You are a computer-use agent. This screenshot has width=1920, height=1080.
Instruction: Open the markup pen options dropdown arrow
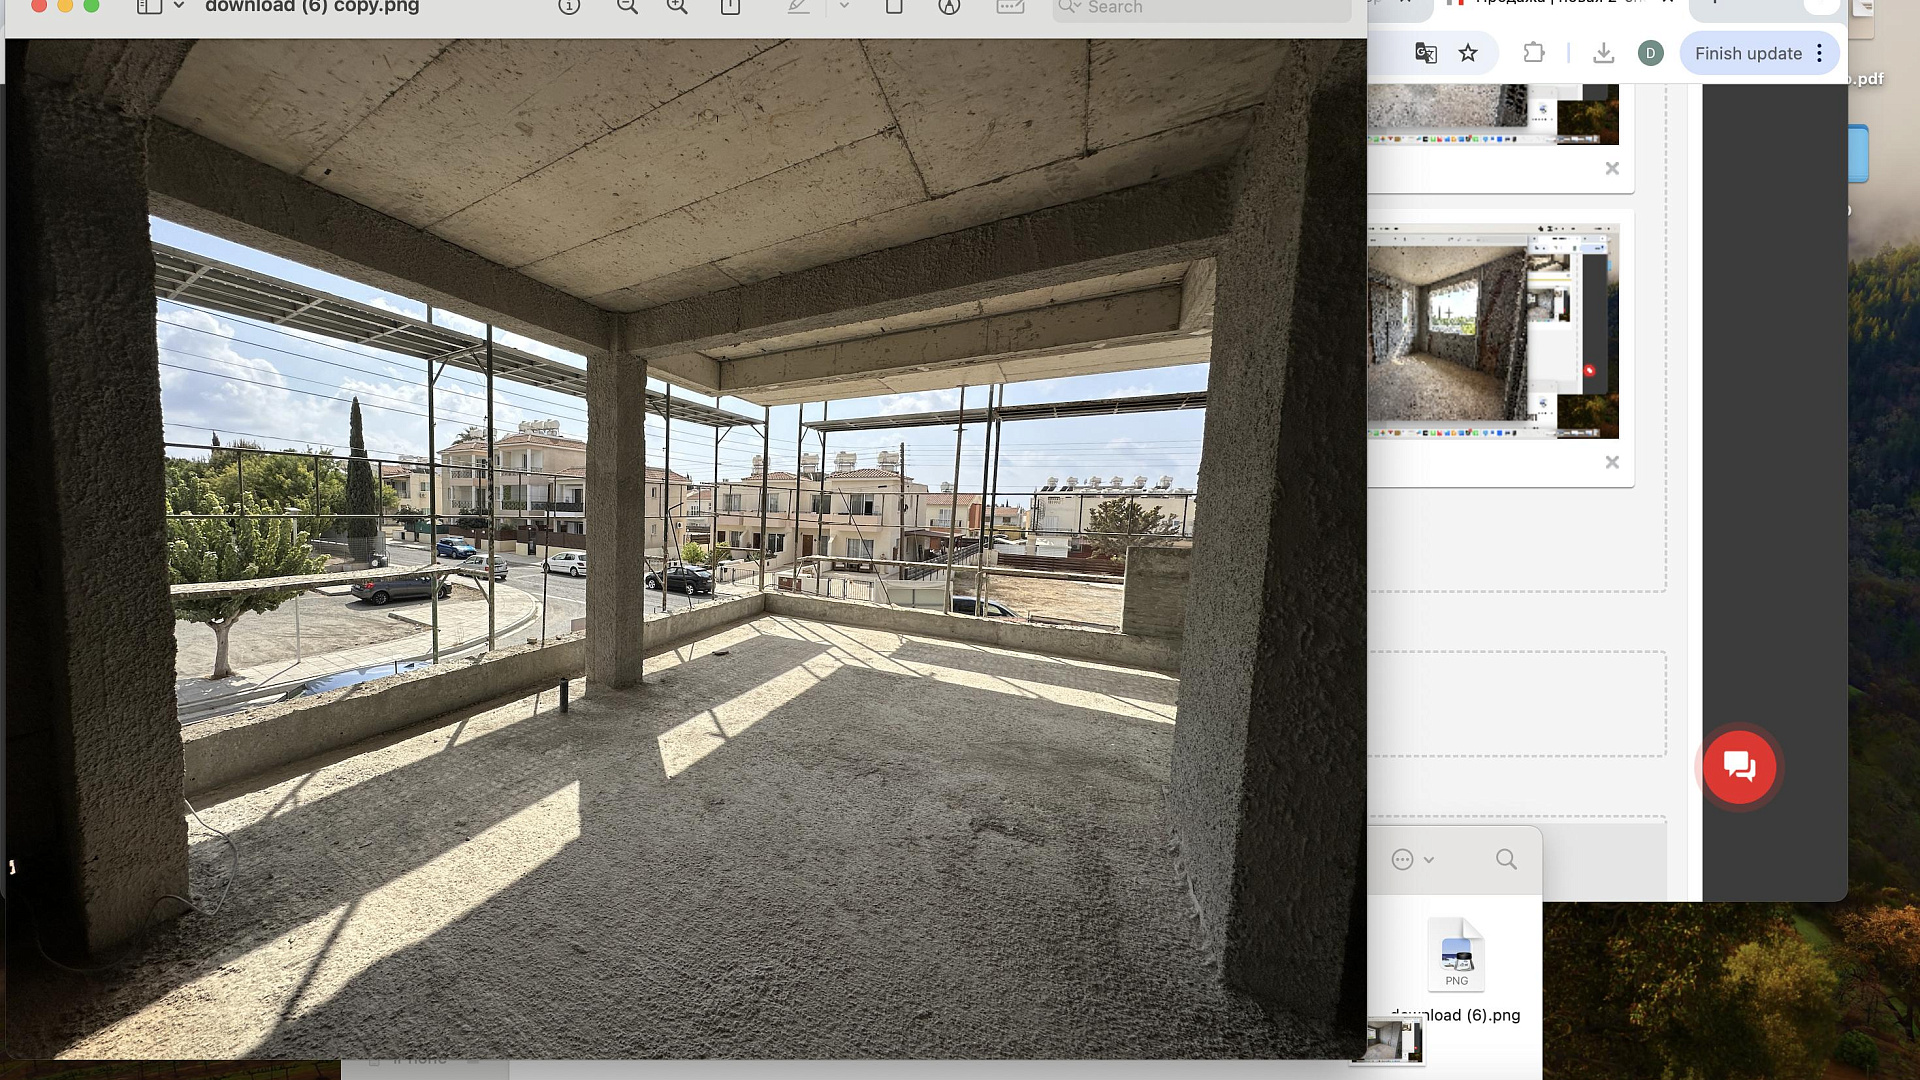click(x=844, y=7)
